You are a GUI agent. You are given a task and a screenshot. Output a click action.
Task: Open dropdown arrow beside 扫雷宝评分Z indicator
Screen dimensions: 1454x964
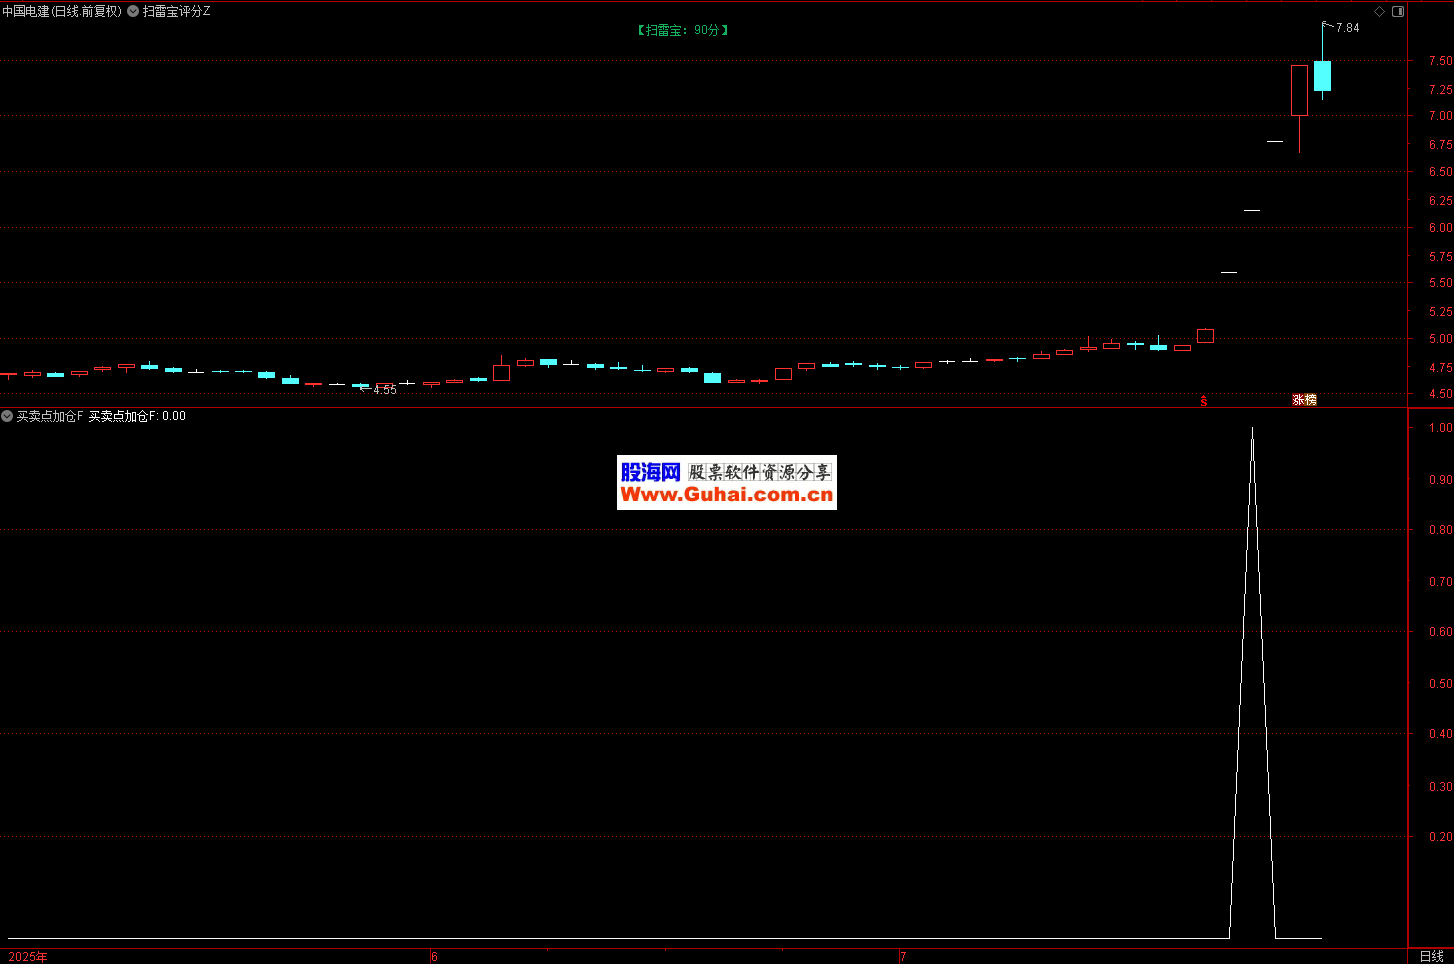tap(133, 11)
